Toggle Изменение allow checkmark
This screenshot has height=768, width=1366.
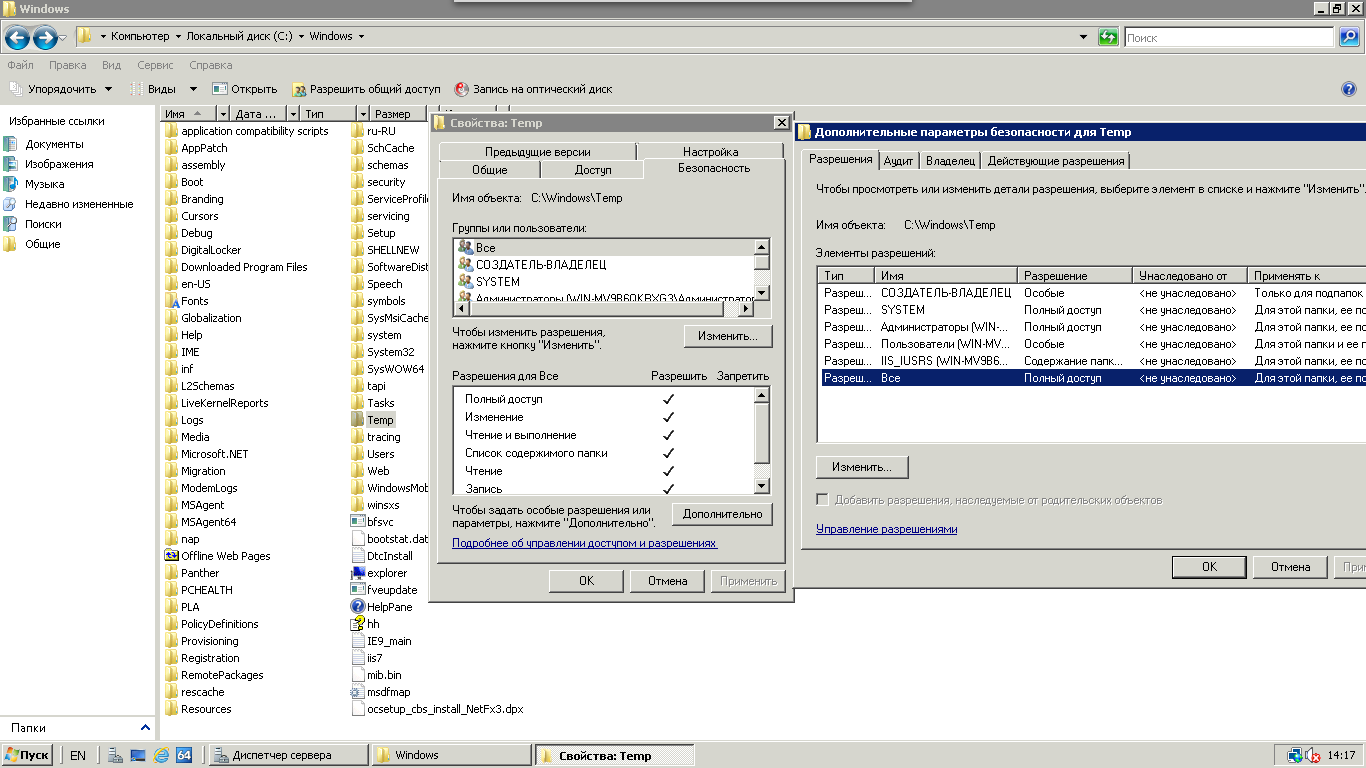pyautogui.click(x=668, y=417)
